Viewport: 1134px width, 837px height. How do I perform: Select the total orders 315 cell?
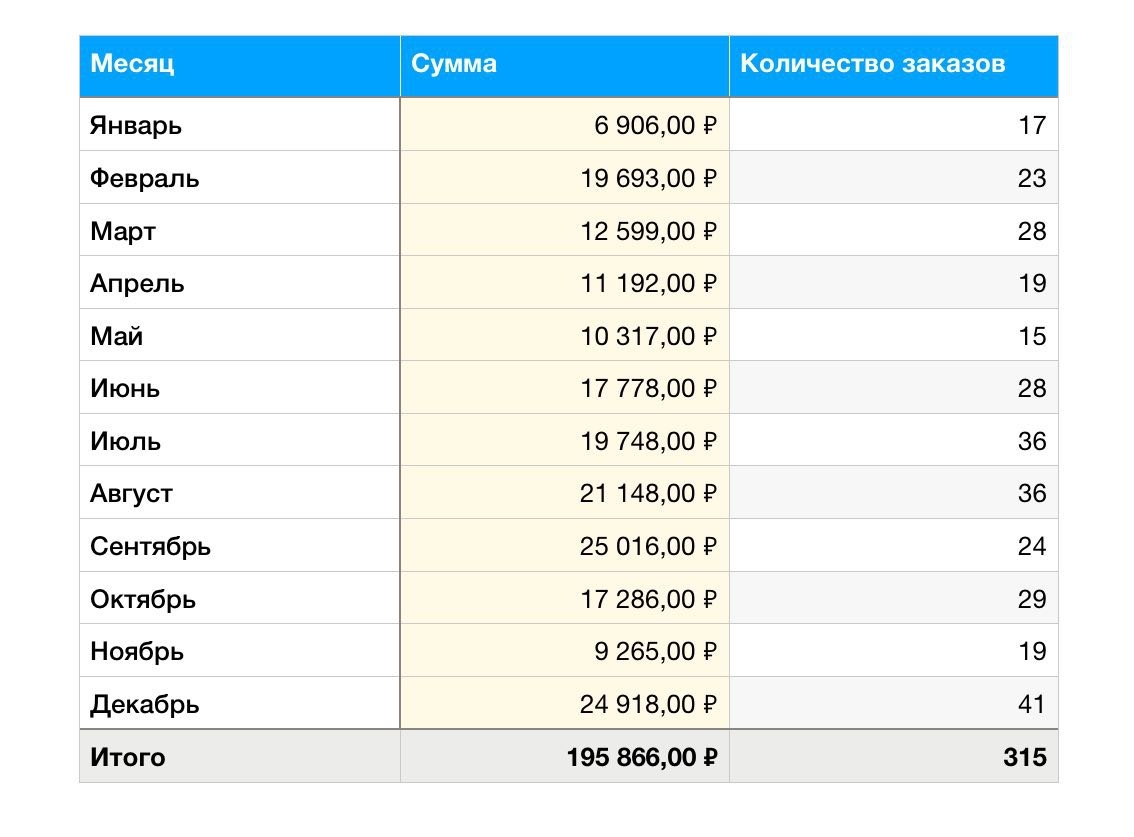tap(894, 757)
